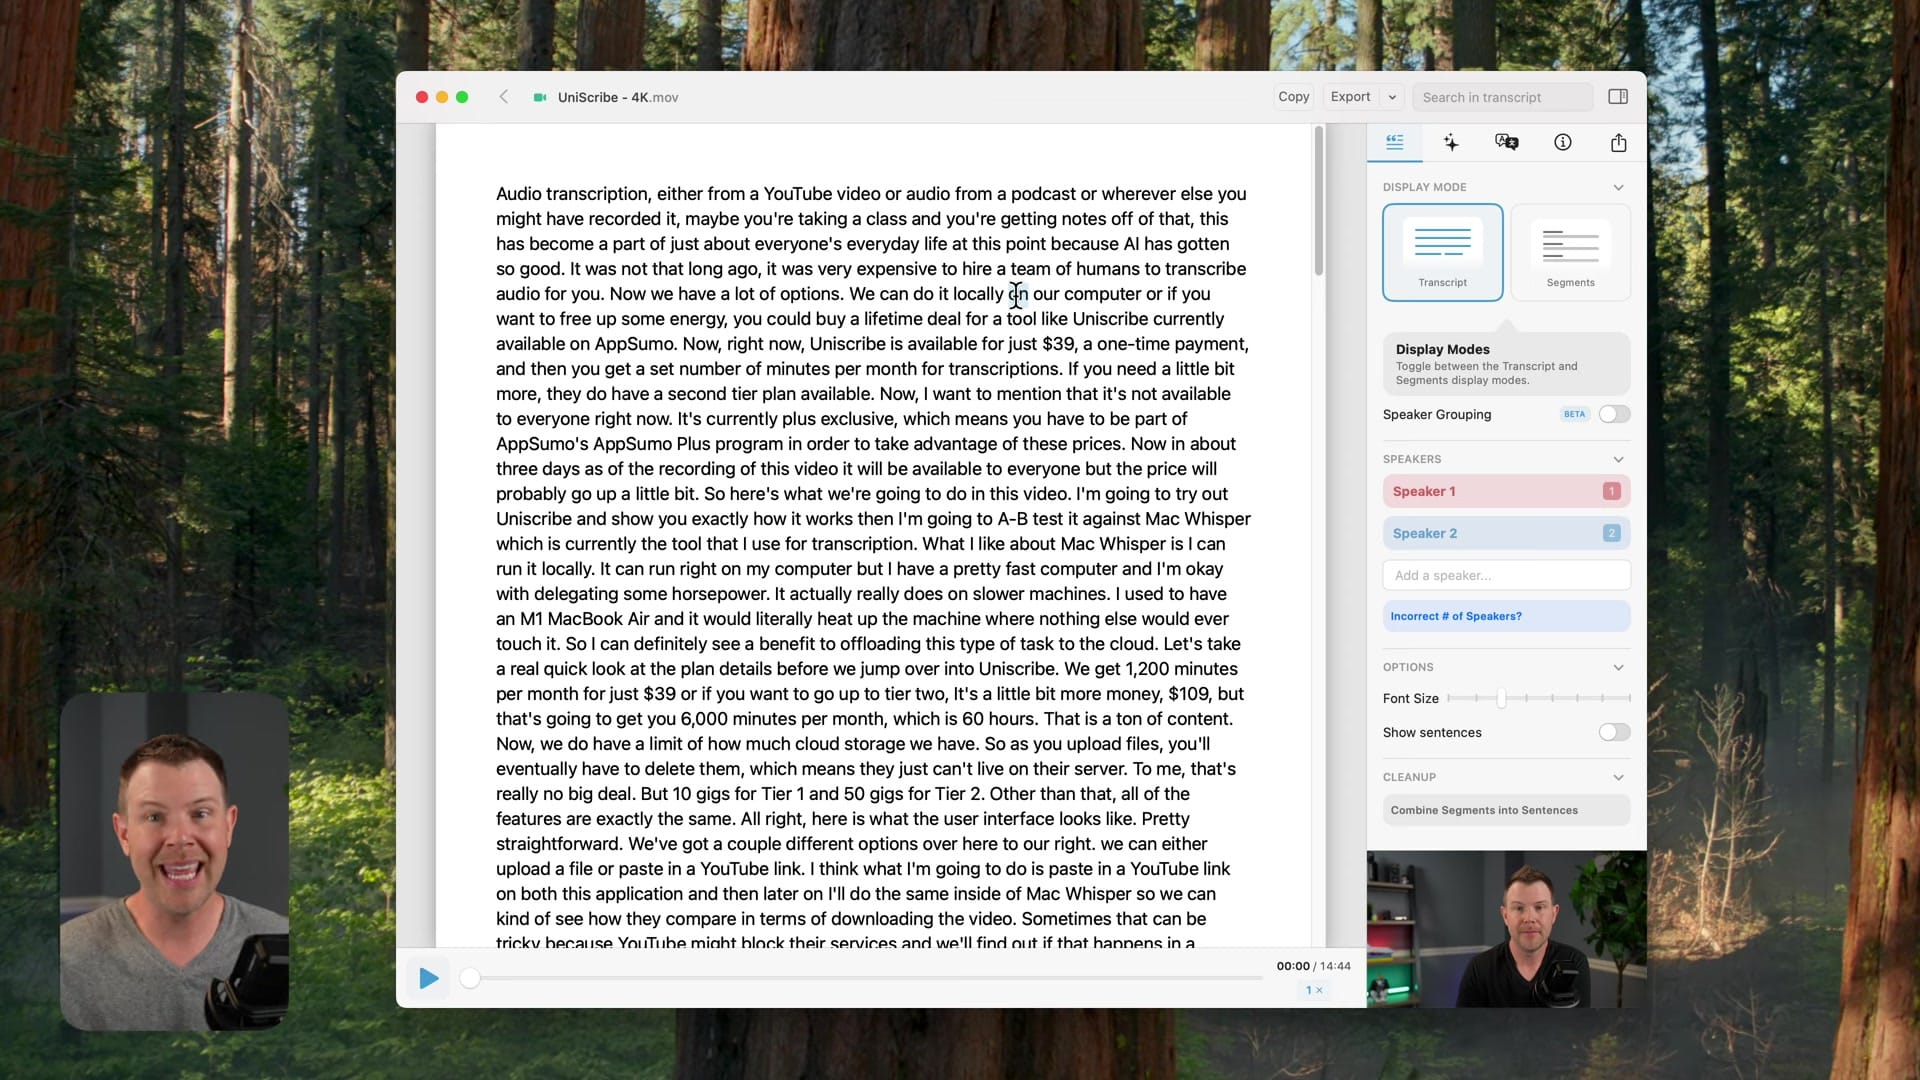Open the translation tab icon
This screenshot has height=1080, width=1920.
1507,142
